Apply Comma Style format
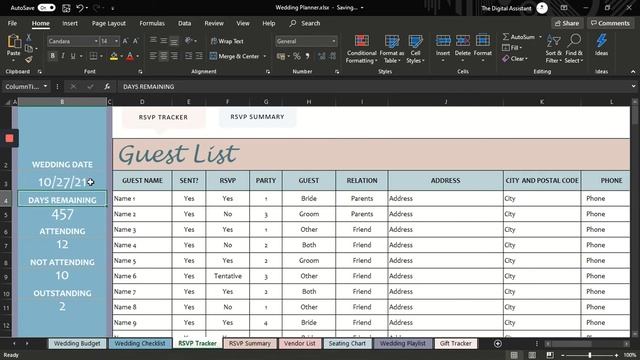 (x=307, y=56)
